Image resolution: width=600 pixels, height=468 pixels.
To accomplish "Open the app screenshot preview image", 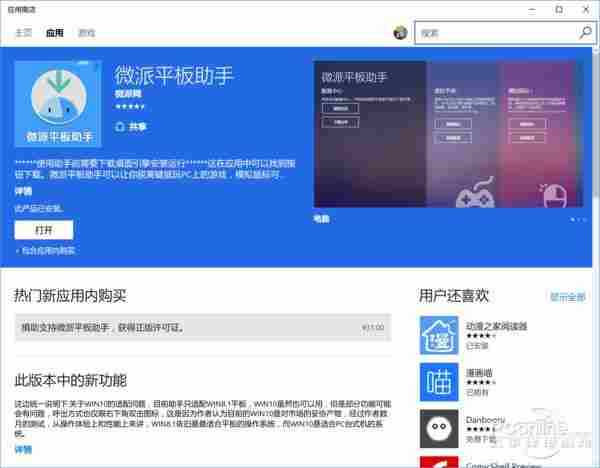I will click(449, 138).
